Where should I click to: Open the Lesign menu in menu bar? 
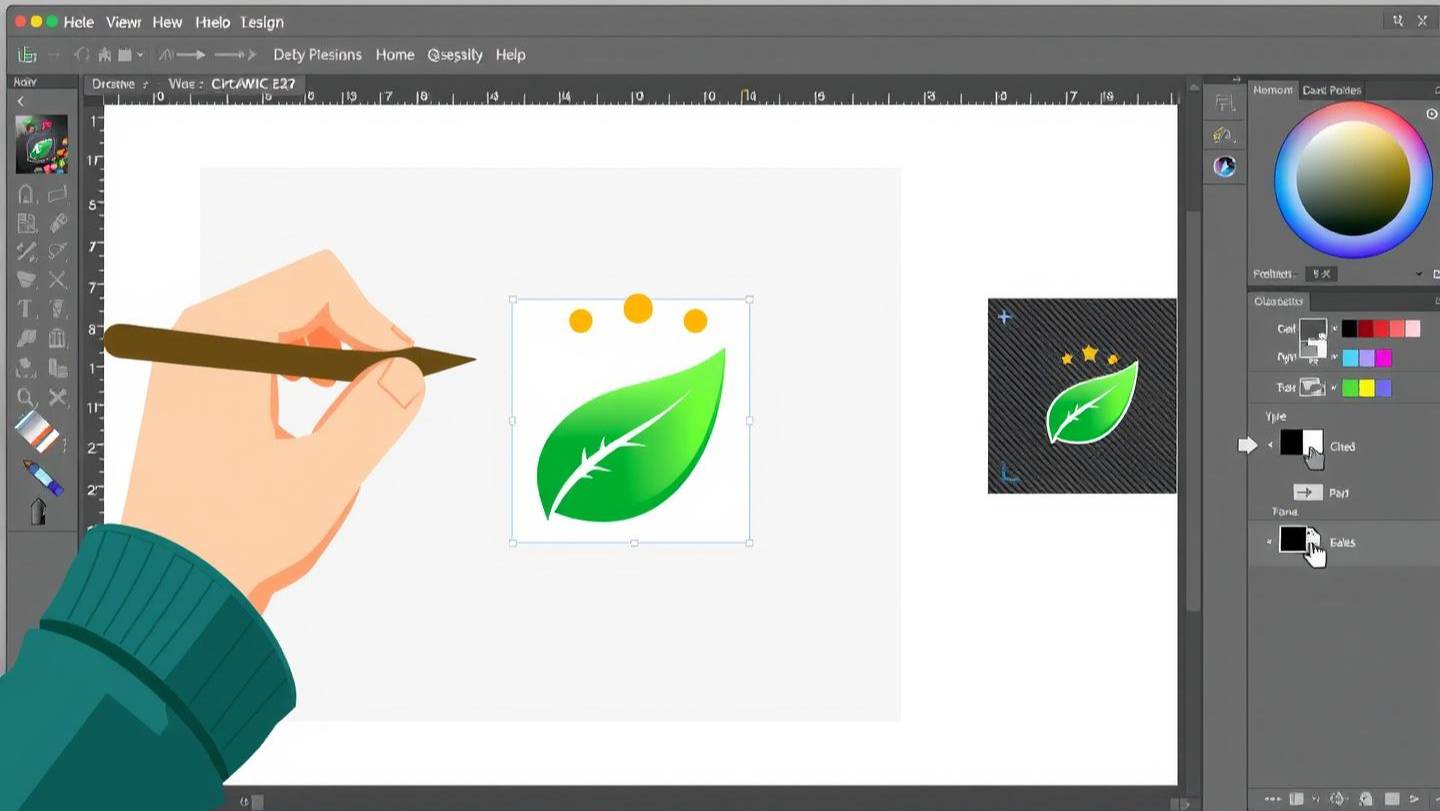click(261, 21)
